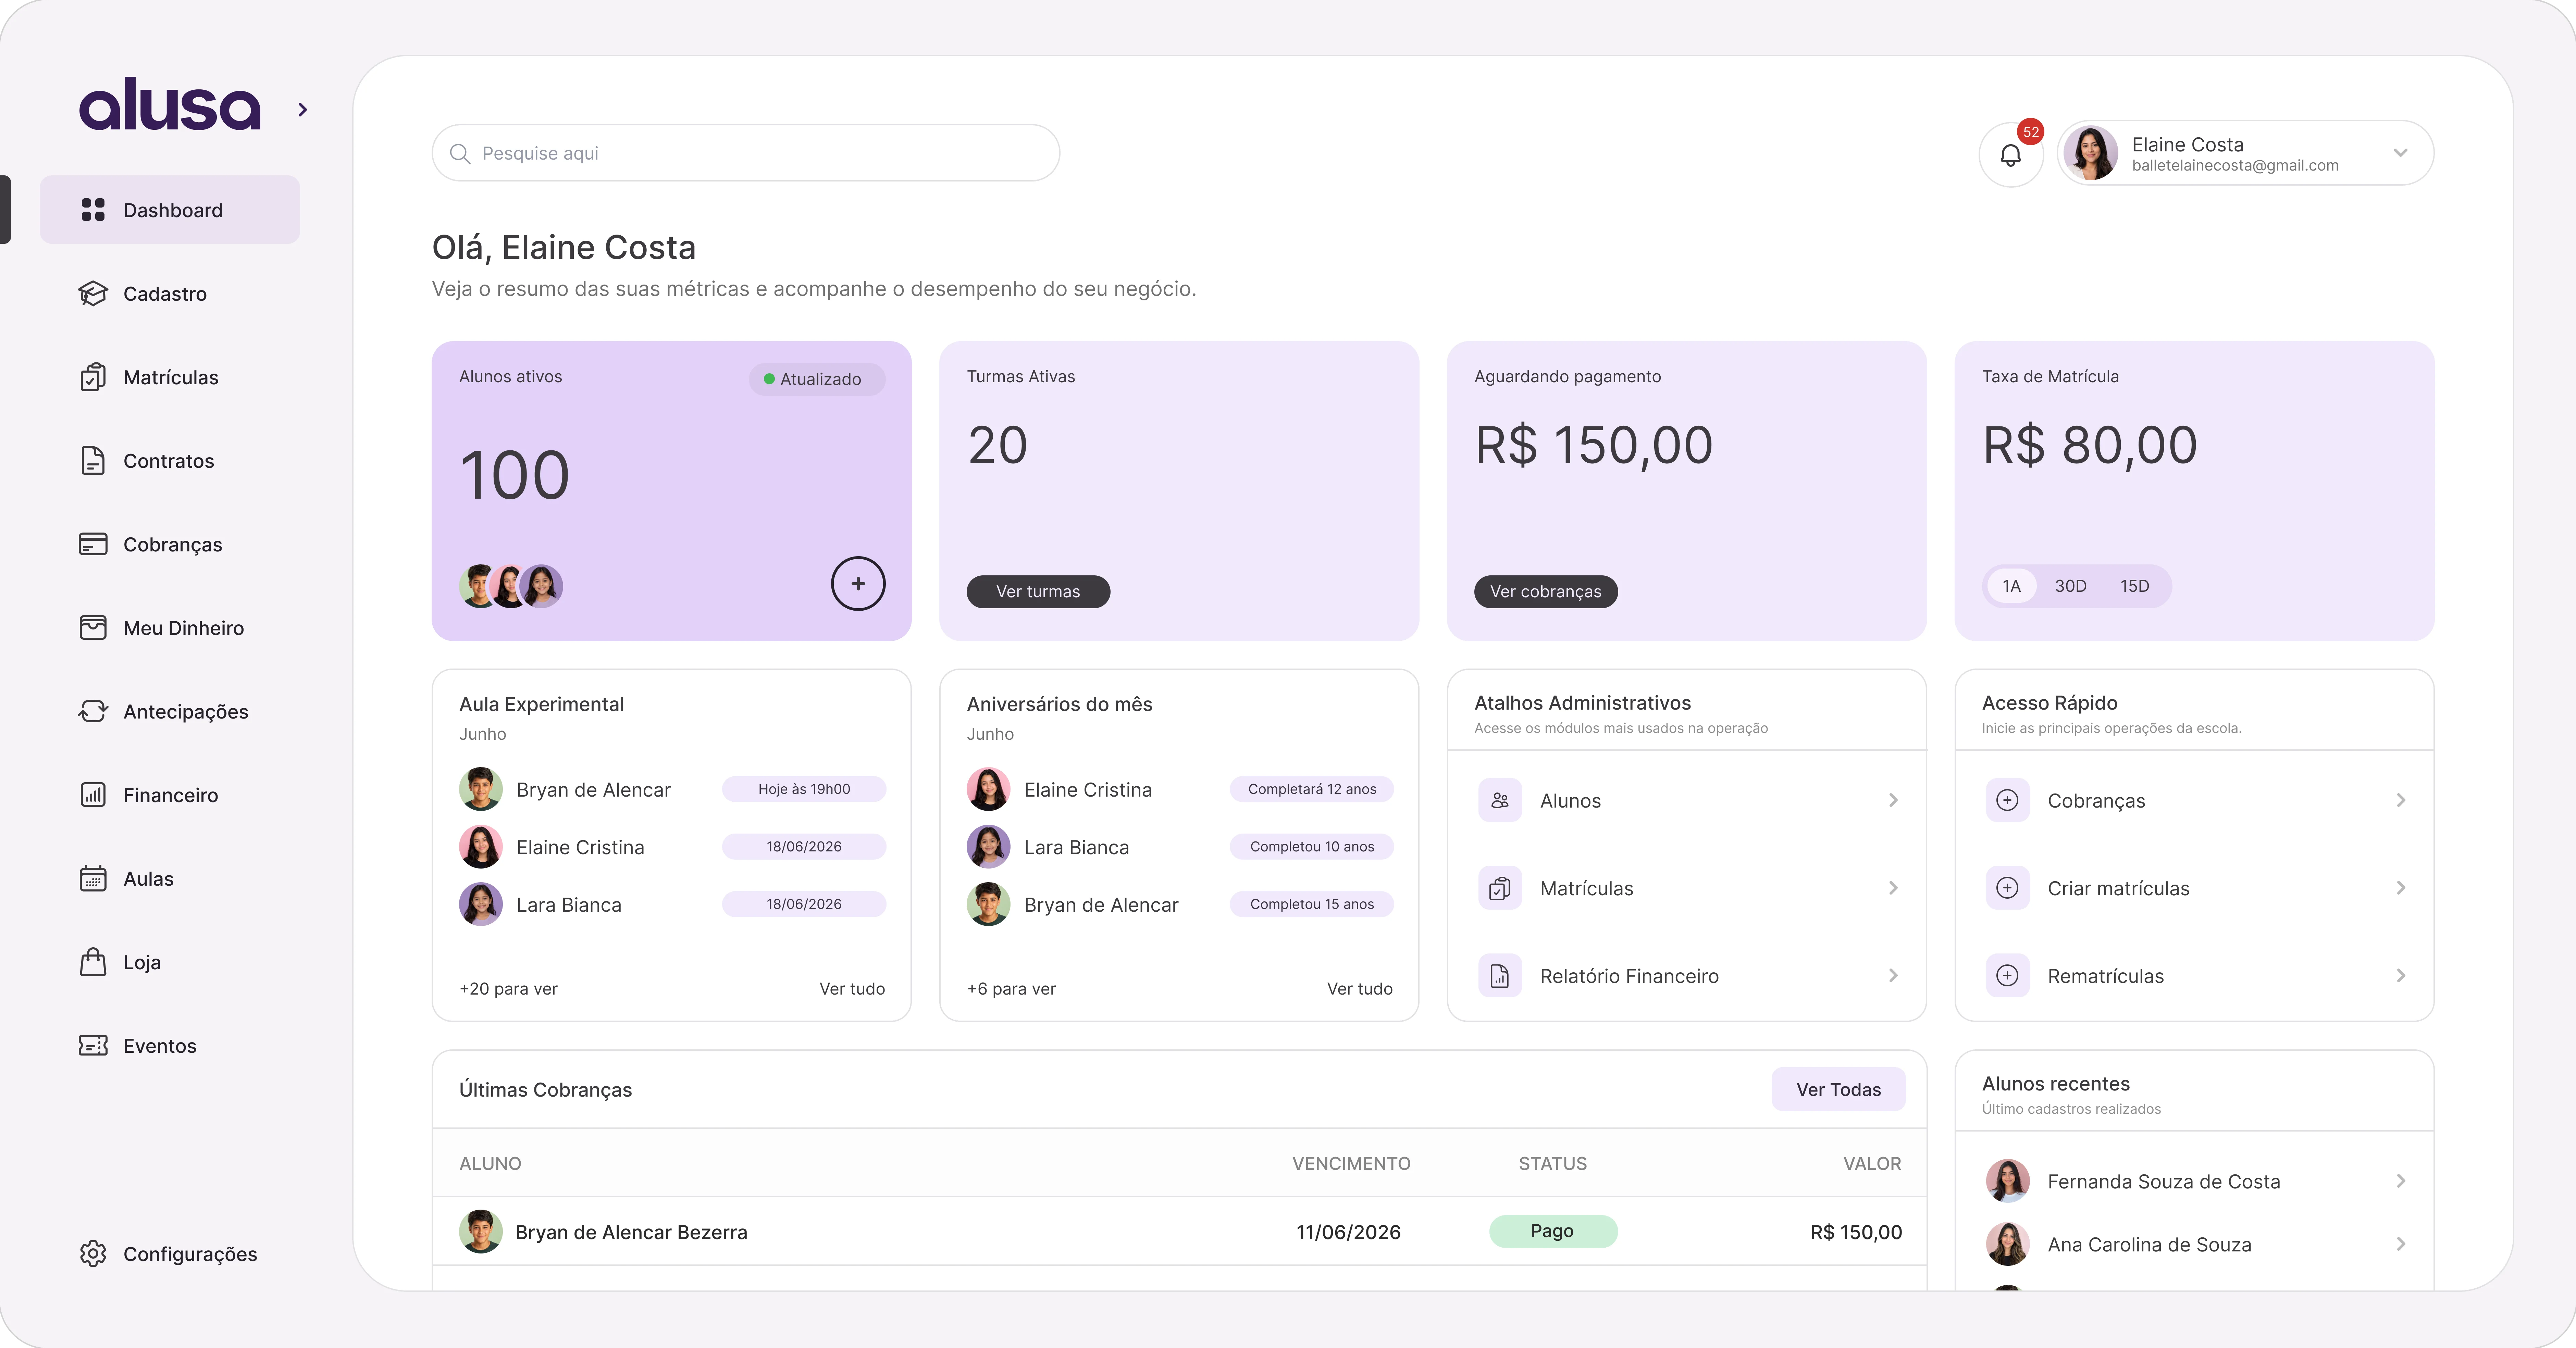Click the Contratos document icon

tap(93, 461)
